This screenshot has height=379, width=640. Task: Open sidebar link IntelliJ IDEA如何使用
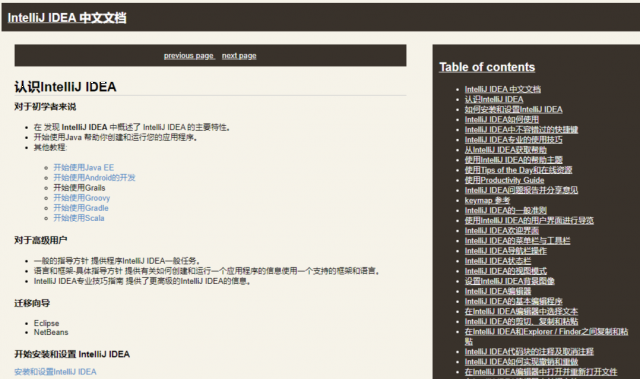pyautogui.click(x=502, y=120)
